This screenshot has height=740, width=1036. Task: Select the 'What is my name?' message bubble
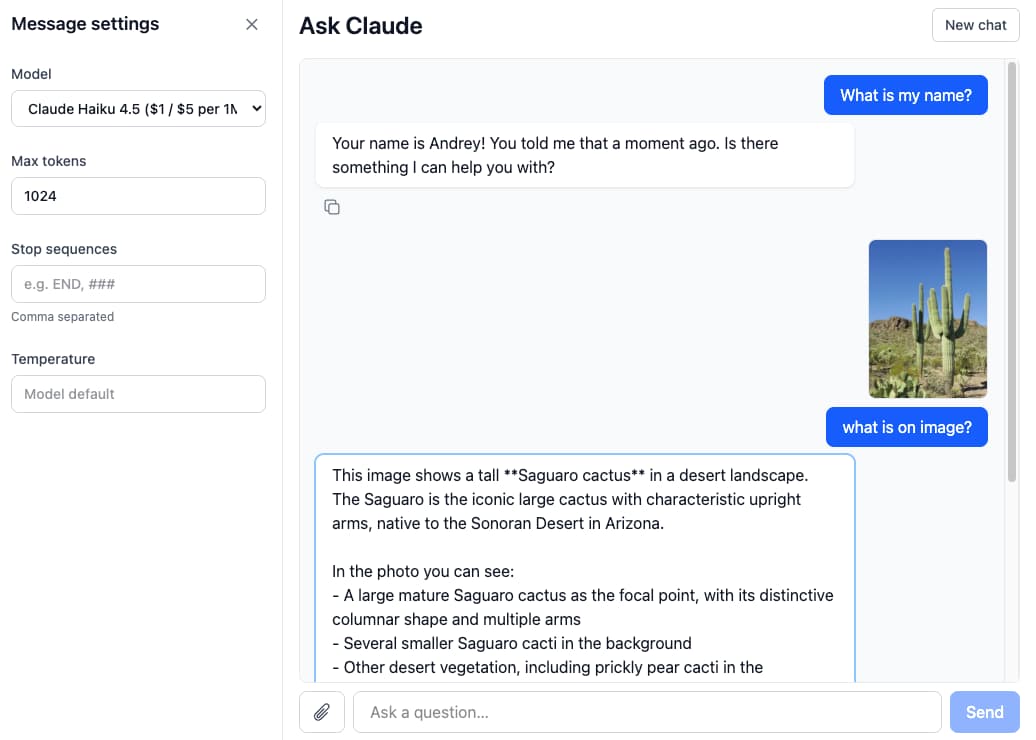point(906,95)
